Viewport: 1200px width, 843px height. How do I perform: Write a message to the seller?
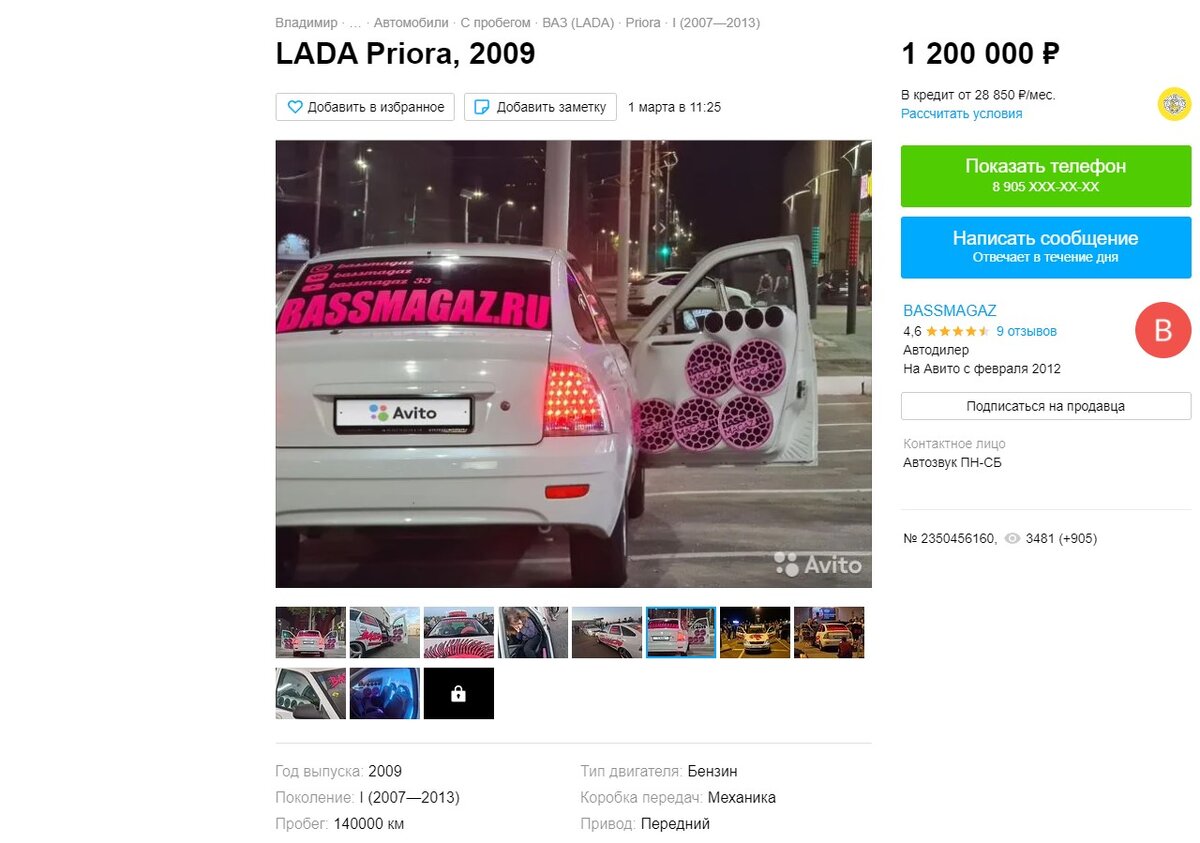coord(1046,247)
